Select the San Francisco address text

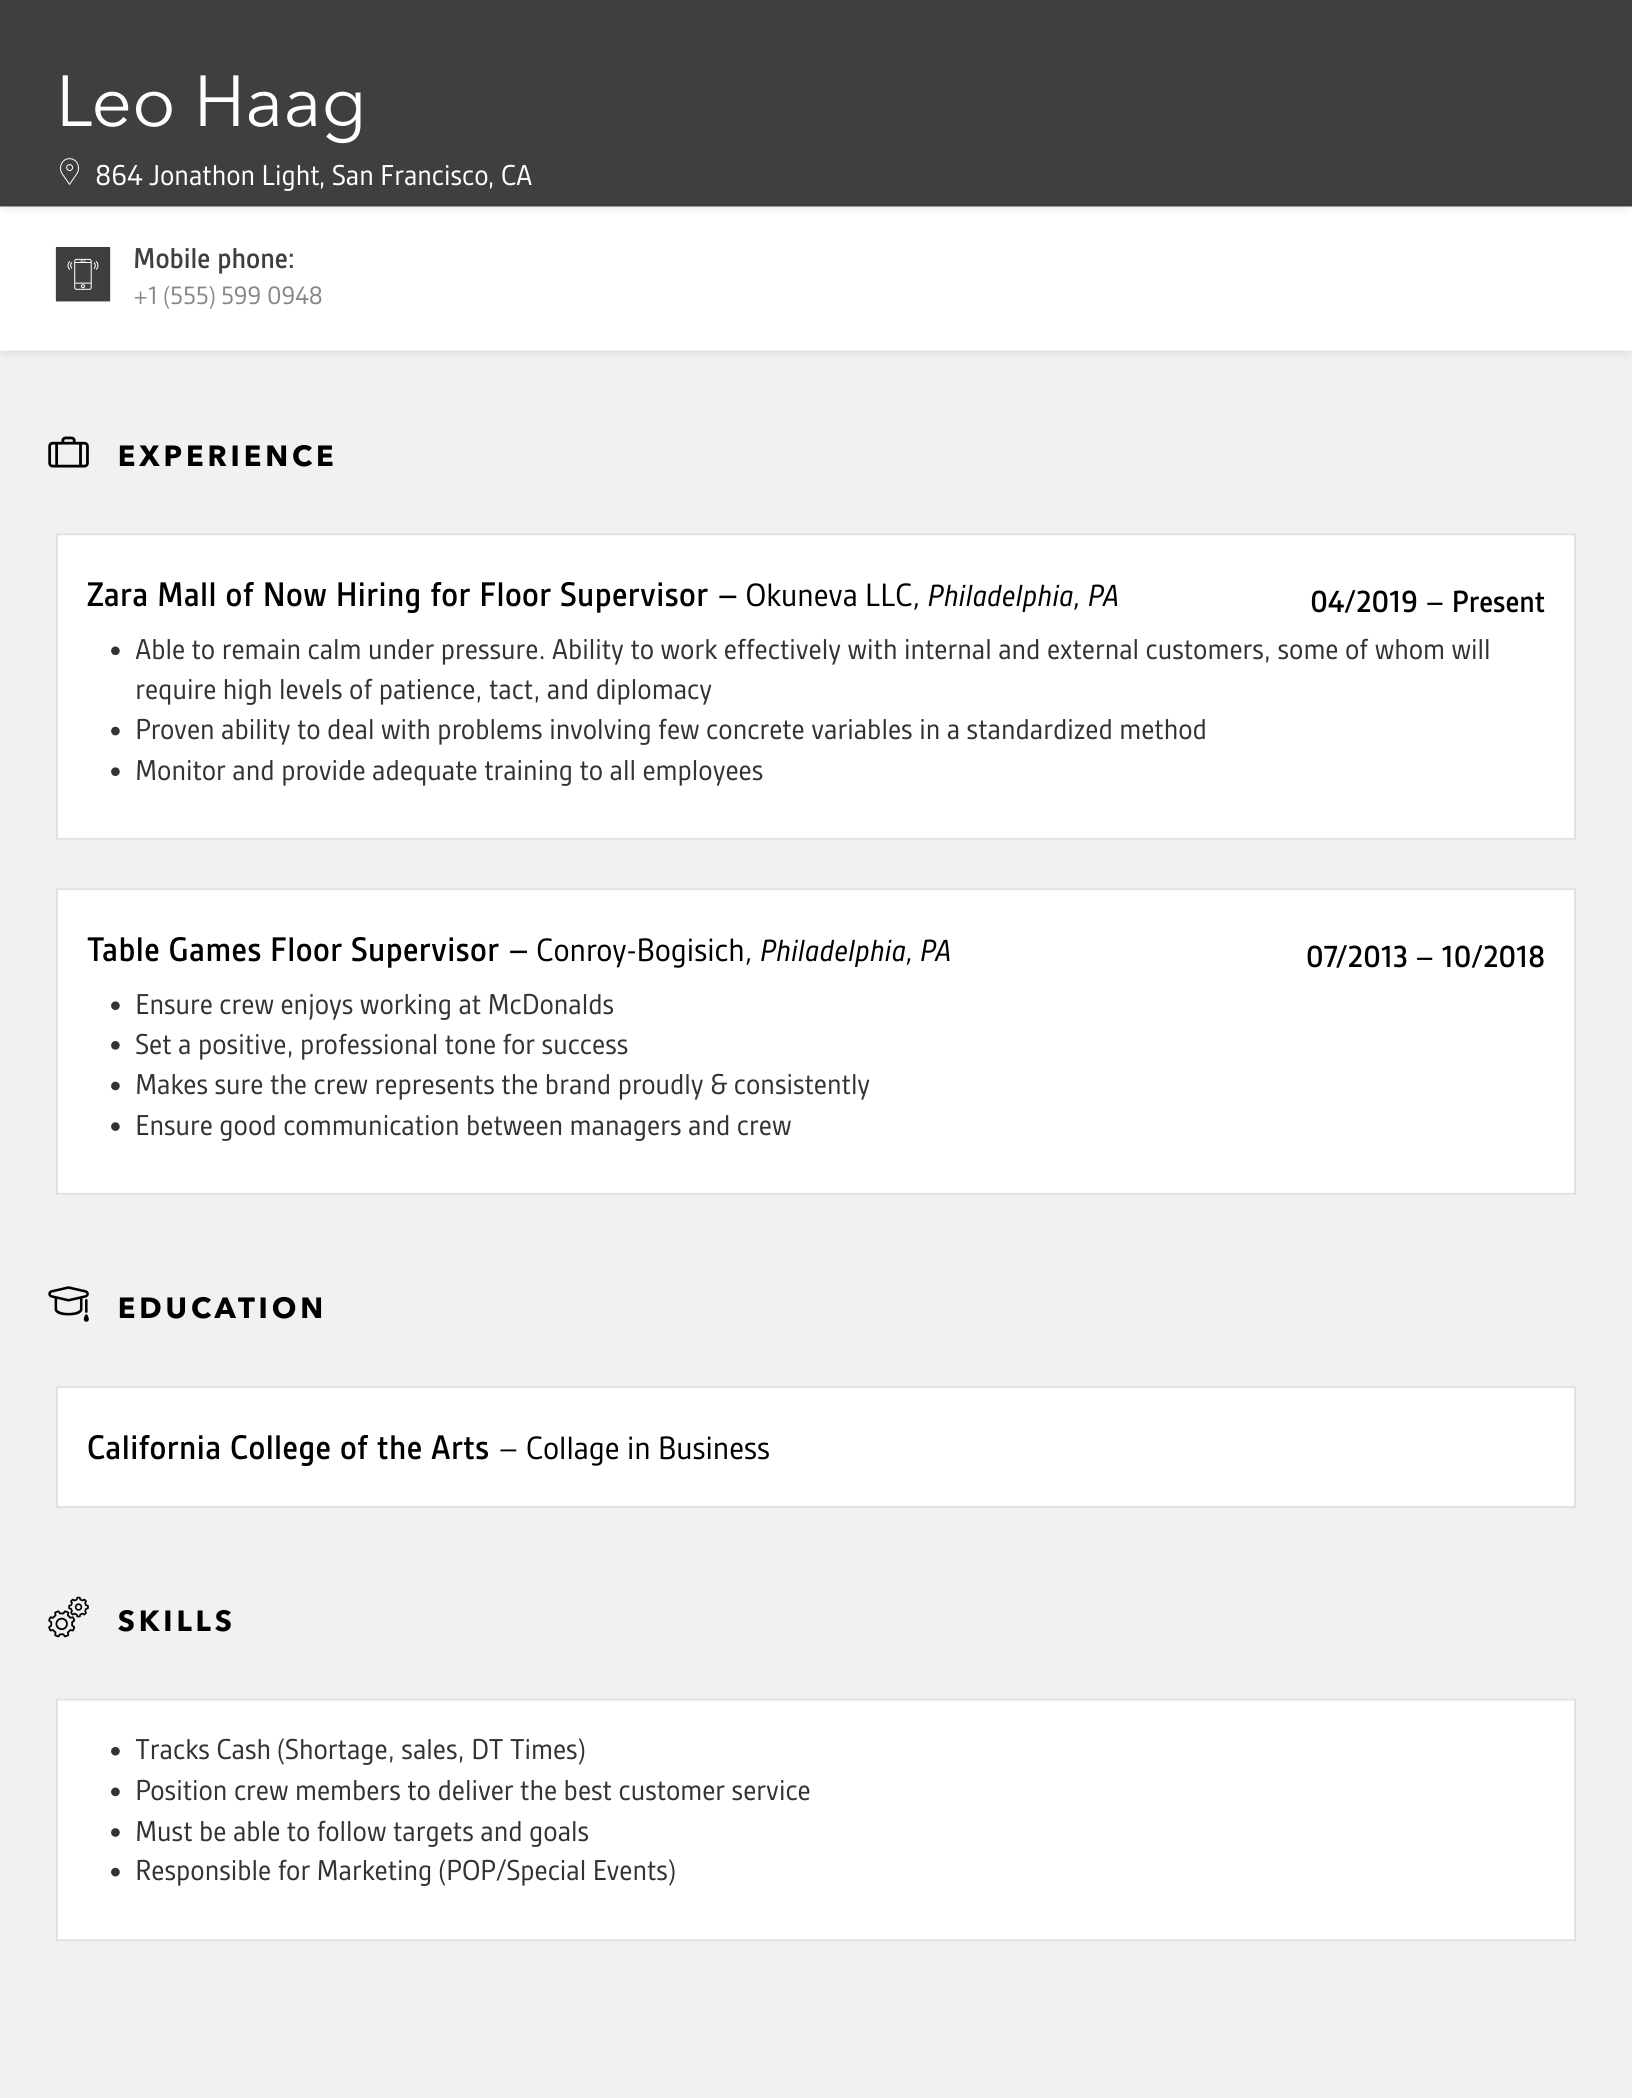point(313,176)
